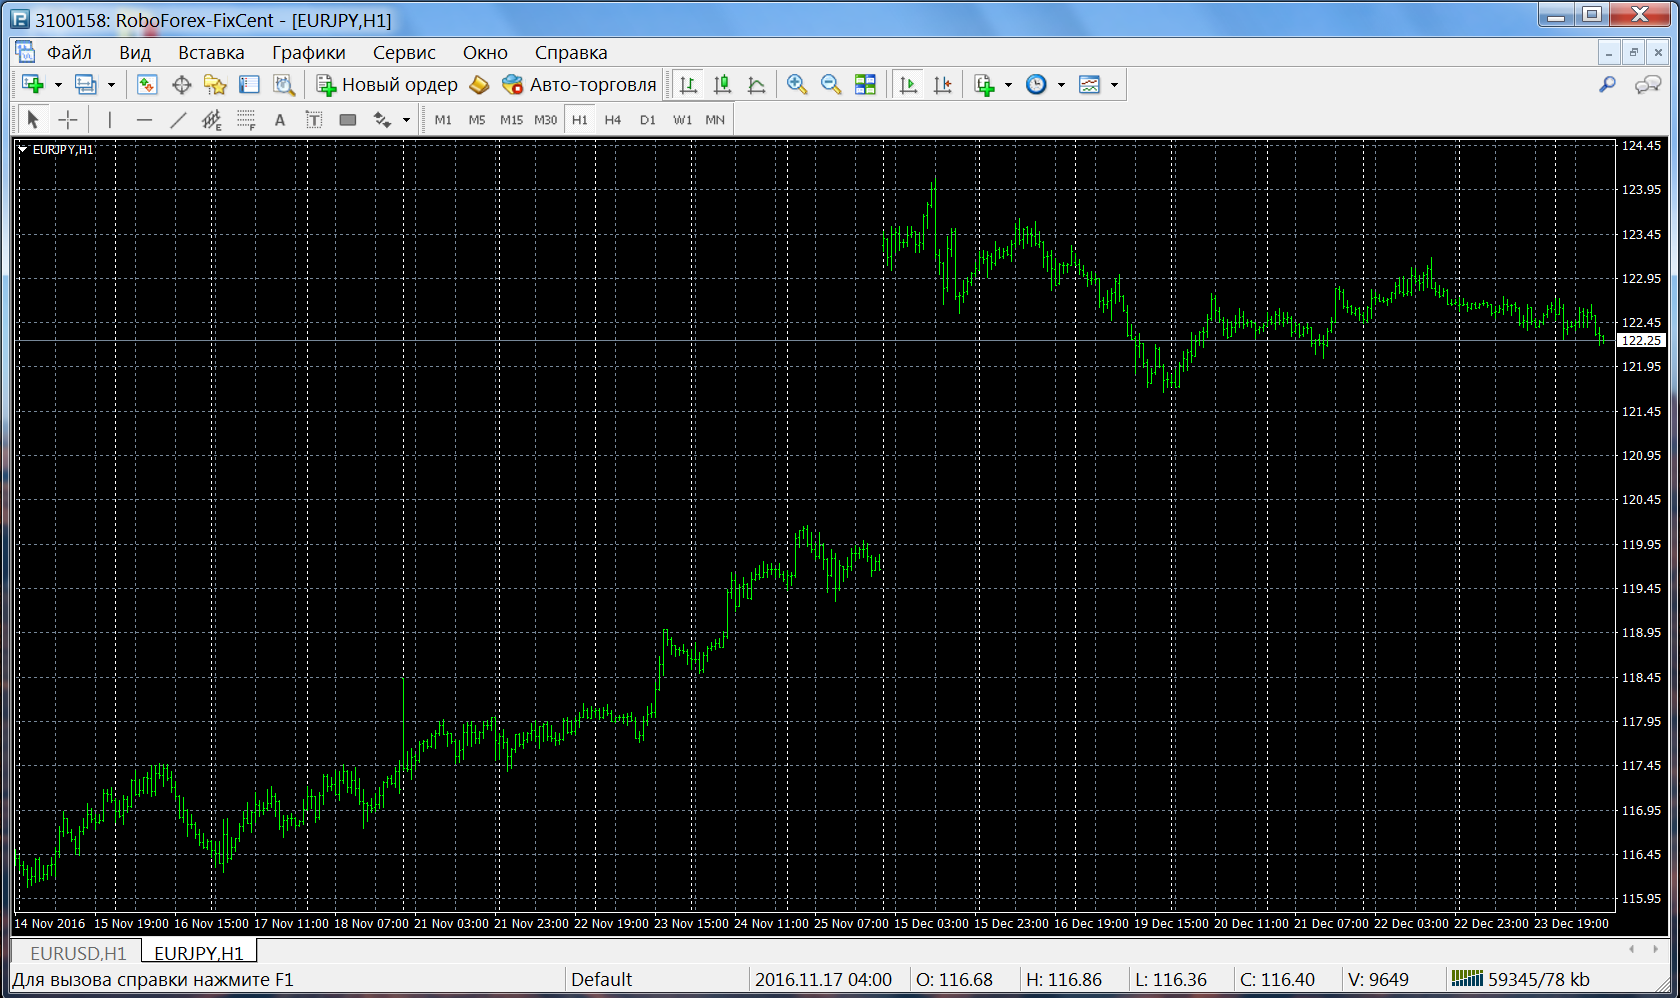The image size is (1680, 998).
Task: Select the Crosshair tool
Action: click(68, 120)
